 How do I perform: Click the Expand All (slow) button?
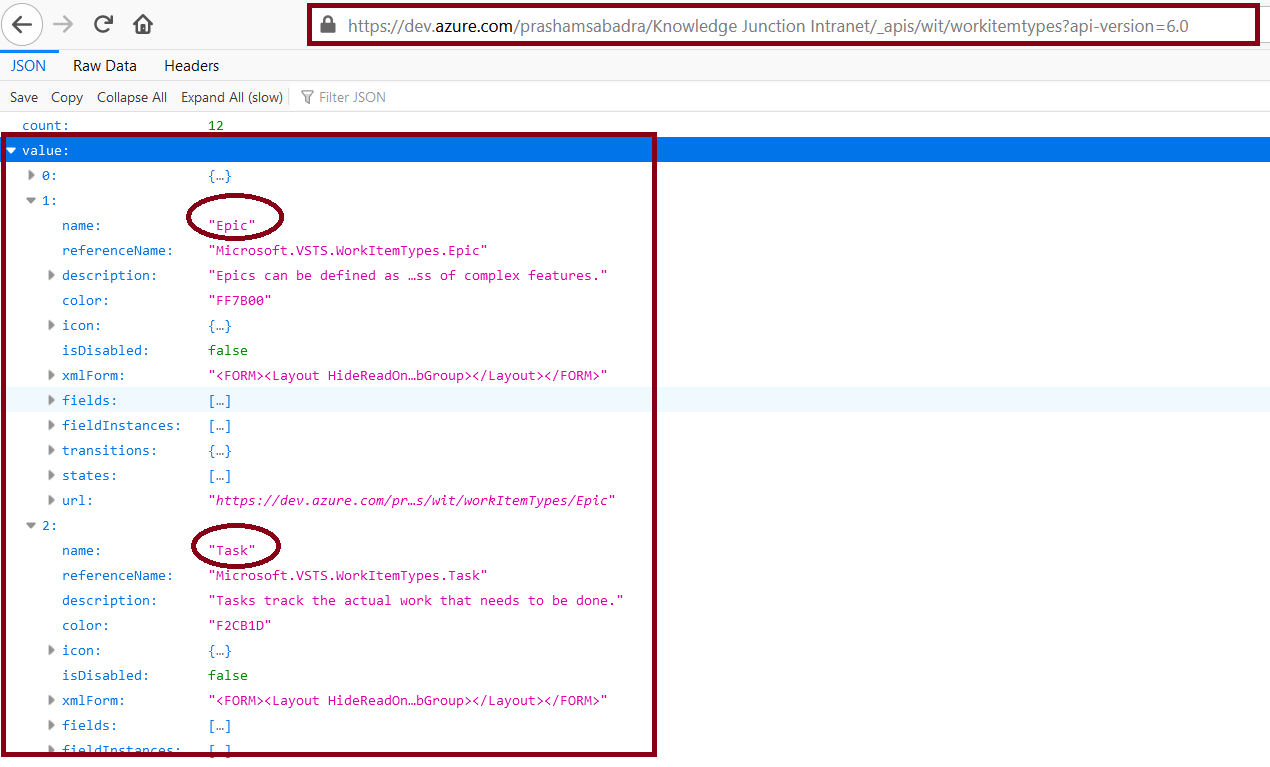pyautogui.click(x=232, y=97)
